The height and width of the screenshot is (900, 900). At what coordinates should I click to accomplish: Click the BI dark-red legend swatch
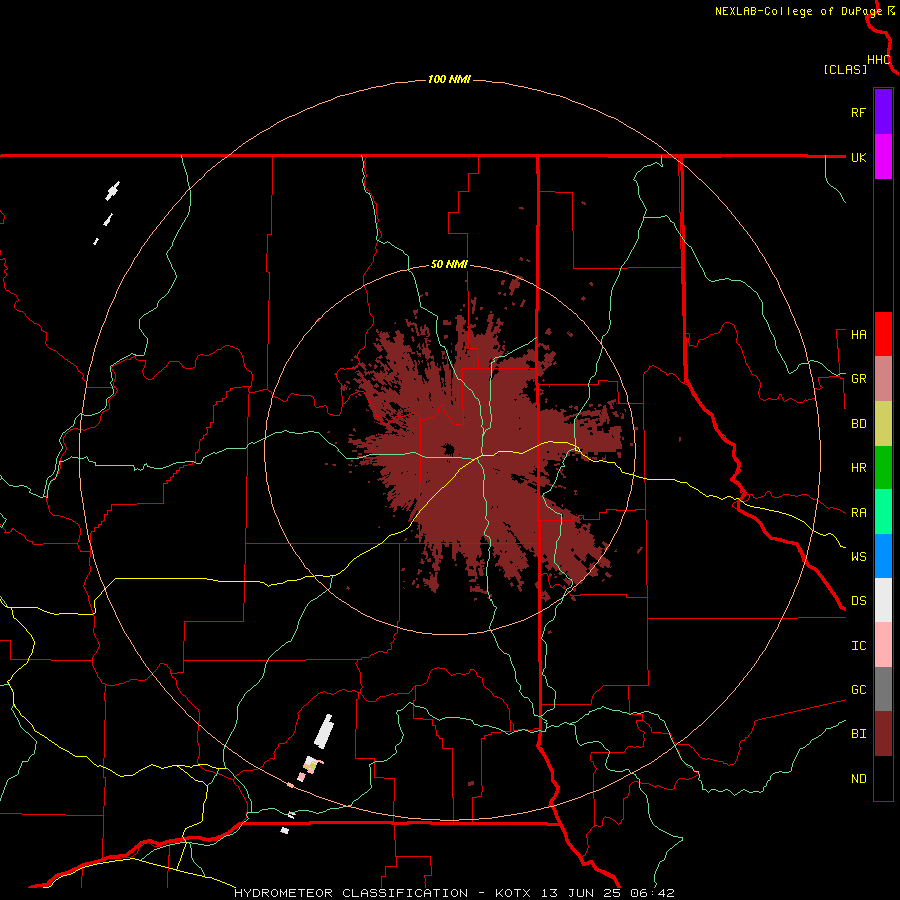coord(883,734)
